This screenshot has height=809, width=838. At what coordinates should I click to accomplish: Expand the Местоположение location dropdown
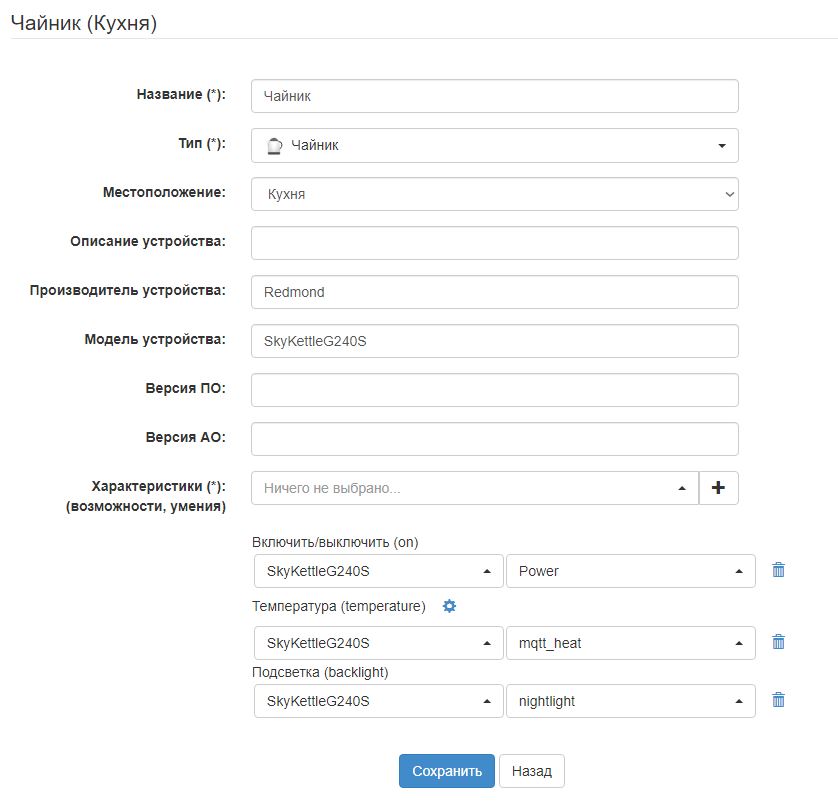[495, 193]
